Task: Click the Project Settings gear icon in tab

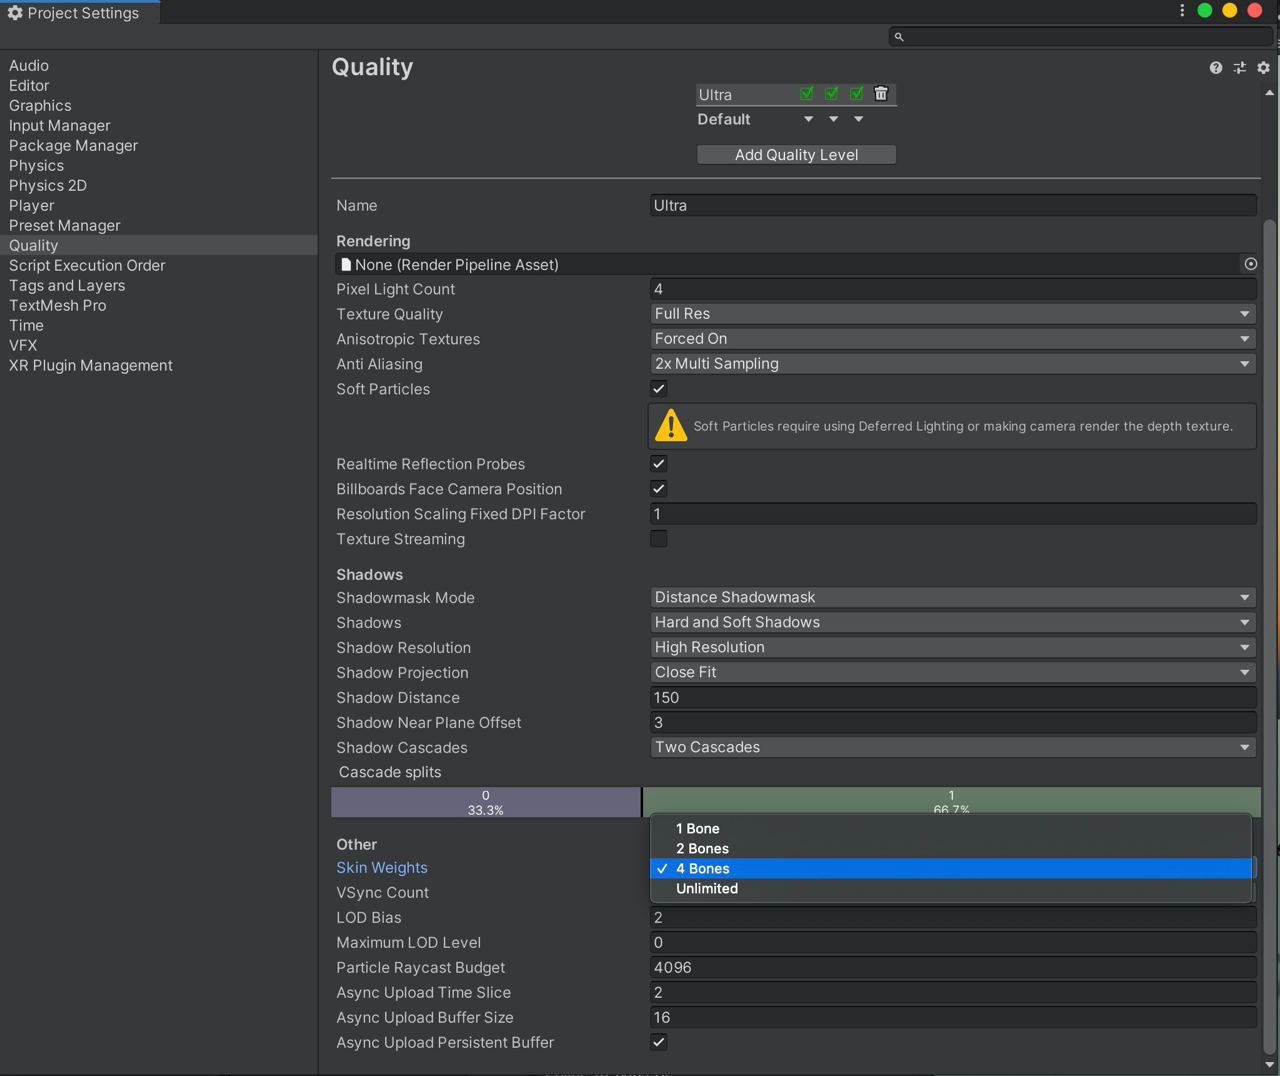Action: [x=15, y=13]
